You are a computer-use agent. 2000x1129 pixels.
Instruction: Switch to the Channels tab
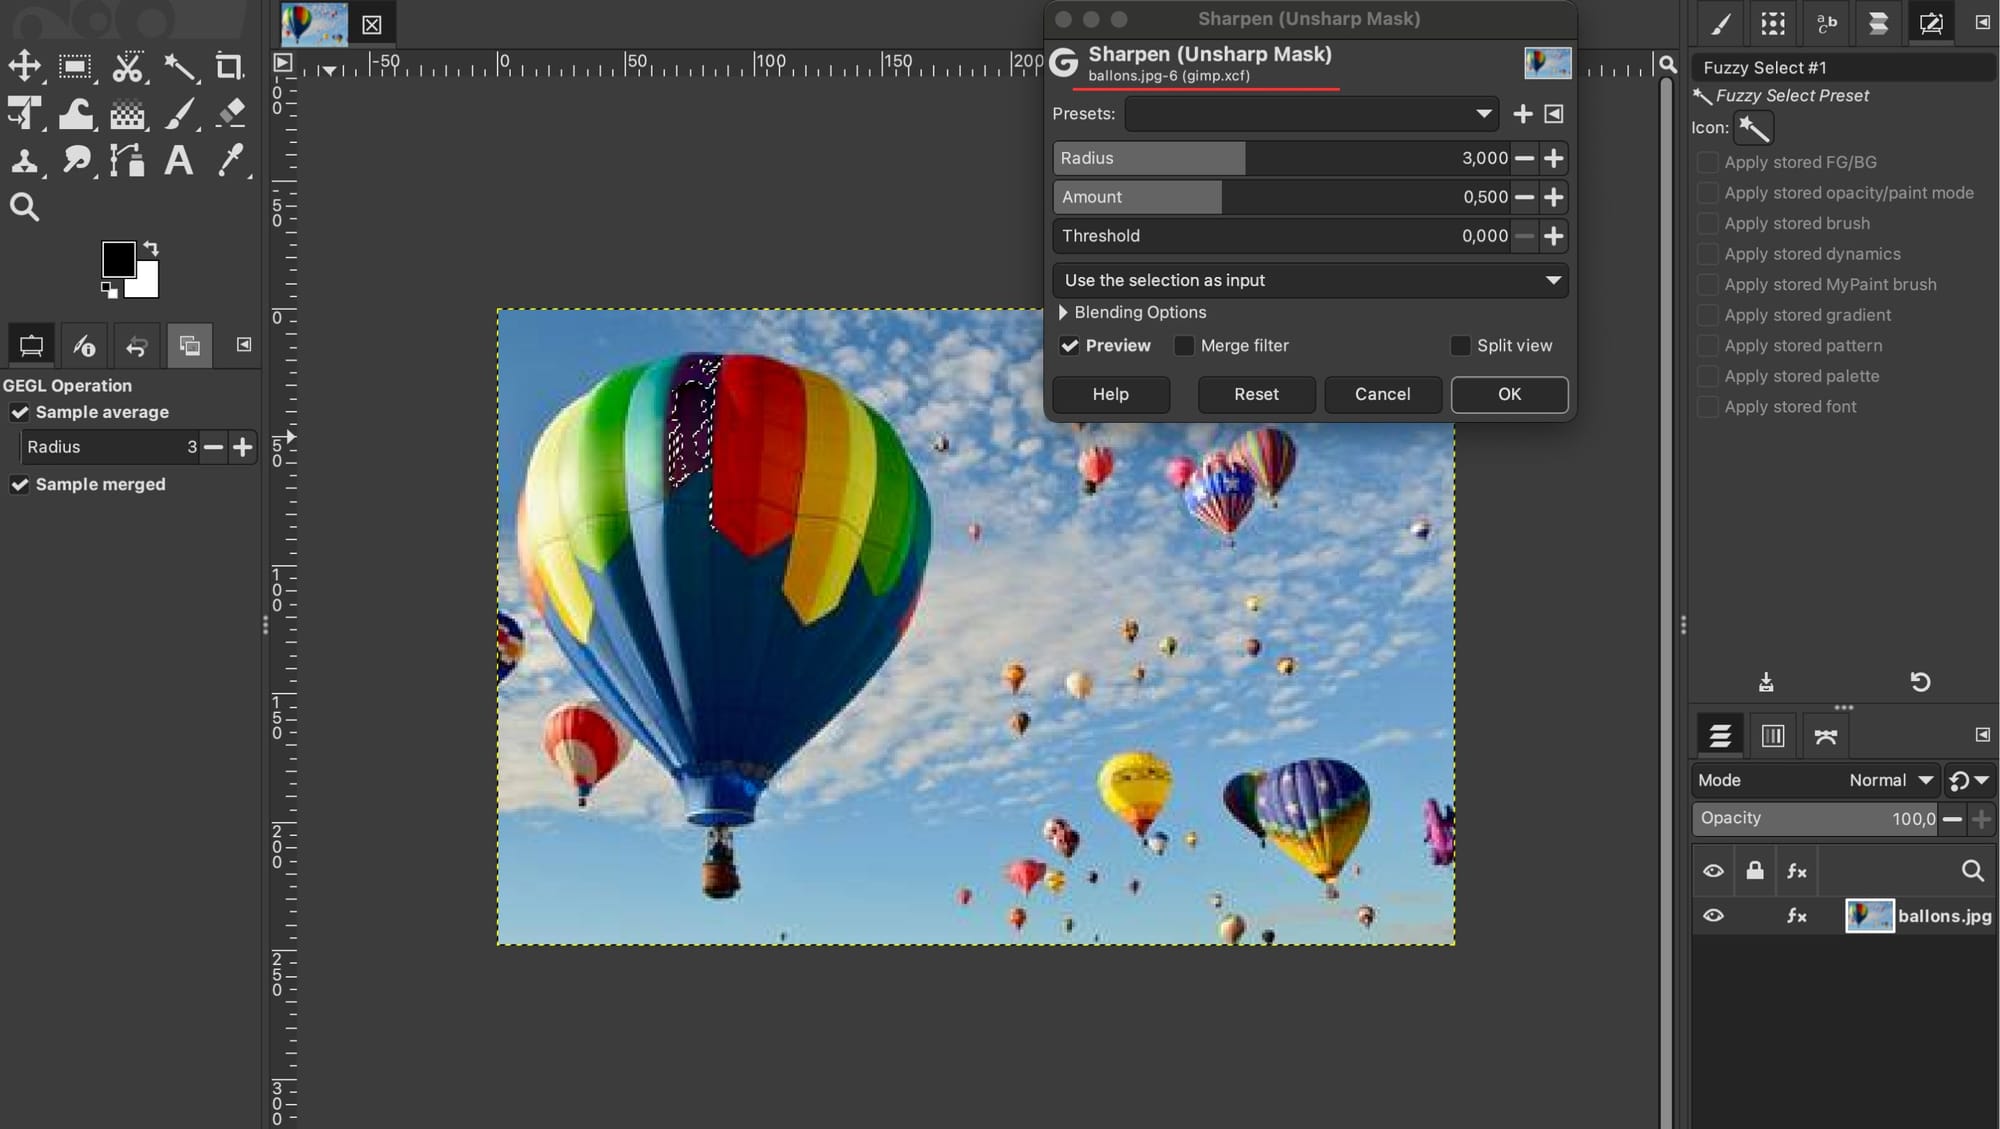[x=1772, y=737]
